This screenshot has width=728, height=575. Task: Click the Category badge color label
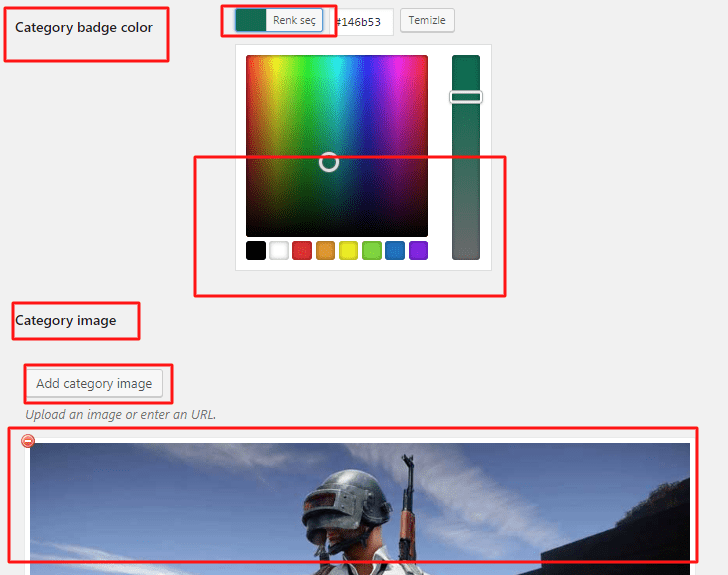point(84,28)
